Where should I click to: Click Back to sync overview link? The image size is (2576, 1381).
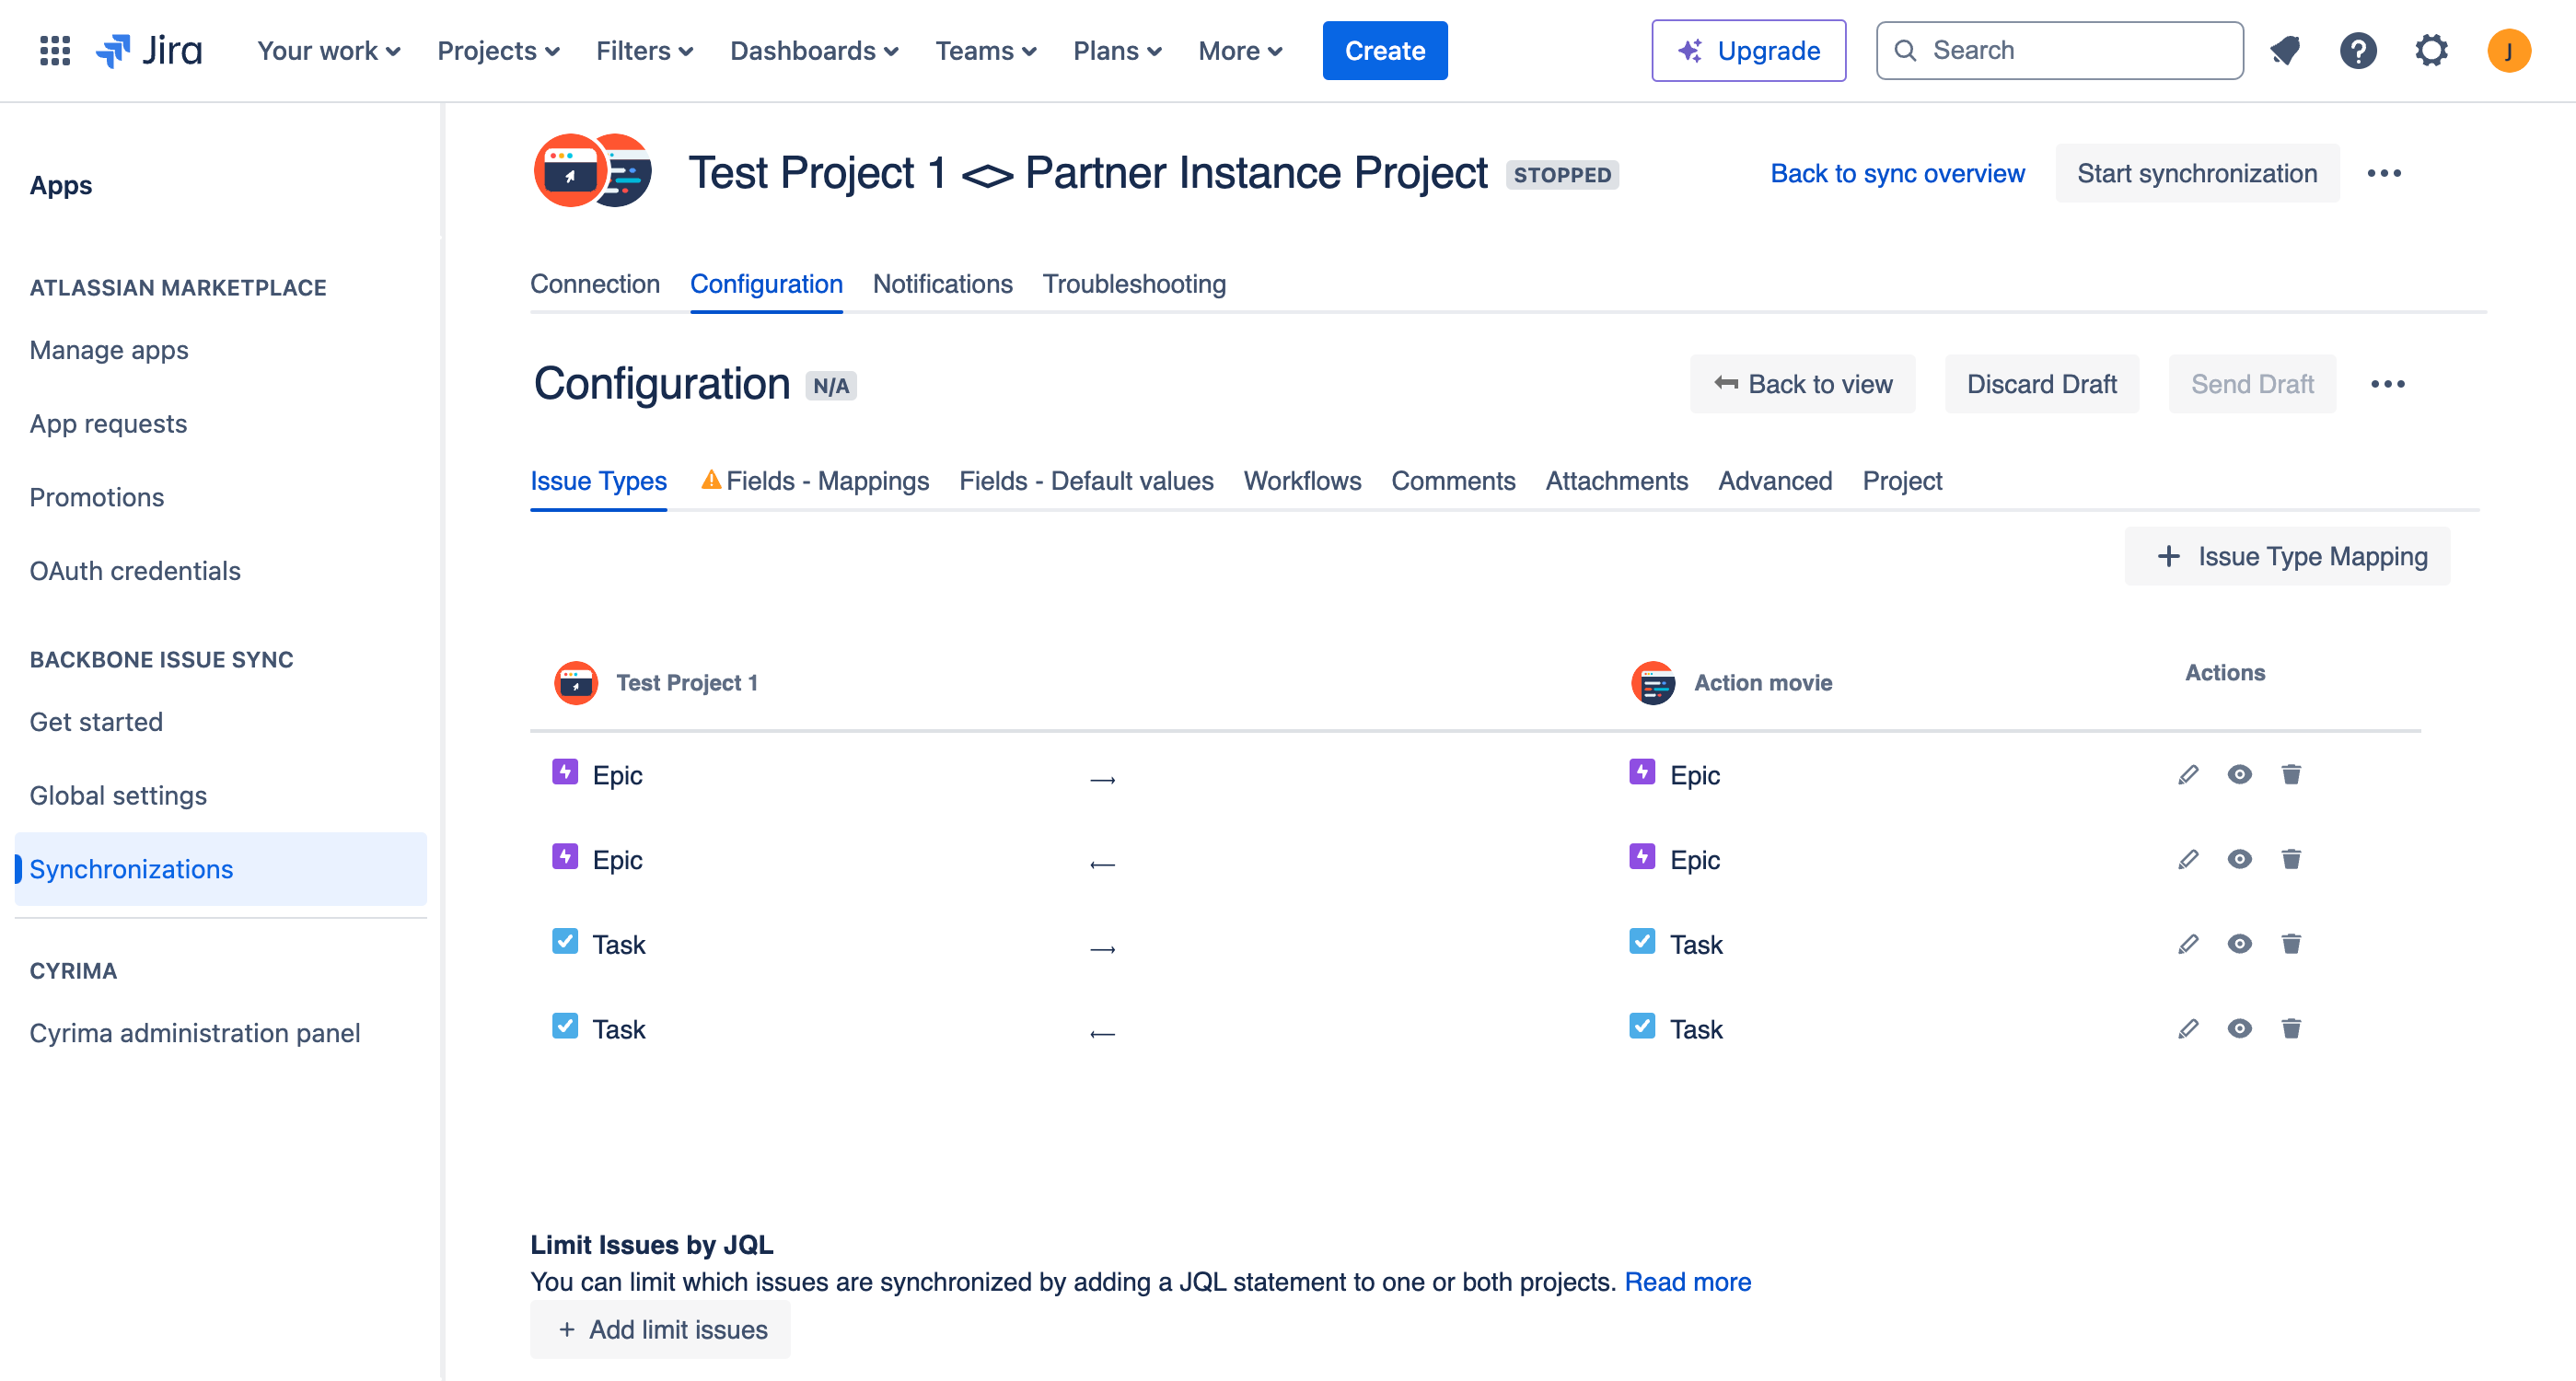click(1897, 173)
